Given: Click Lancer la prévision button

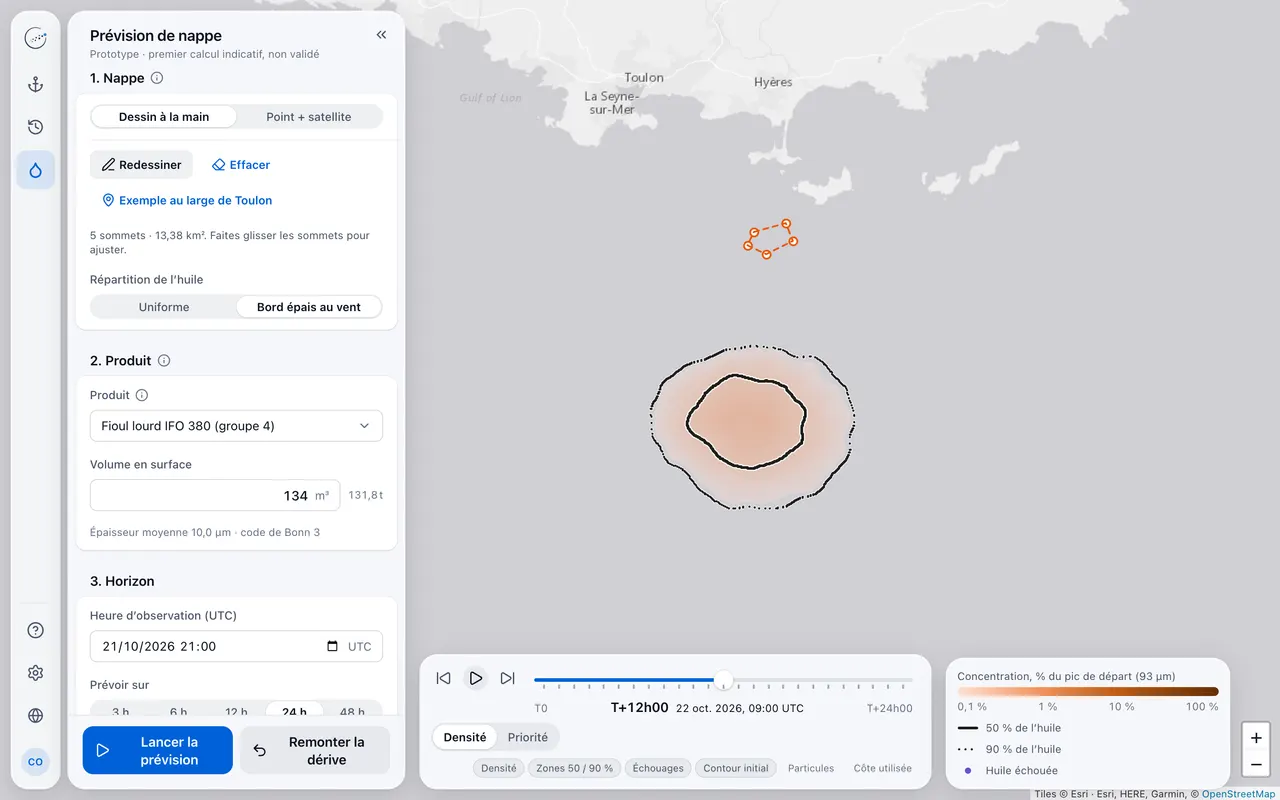Looking at the screenshot, I should pyautogui.click(x=158, y=750).
